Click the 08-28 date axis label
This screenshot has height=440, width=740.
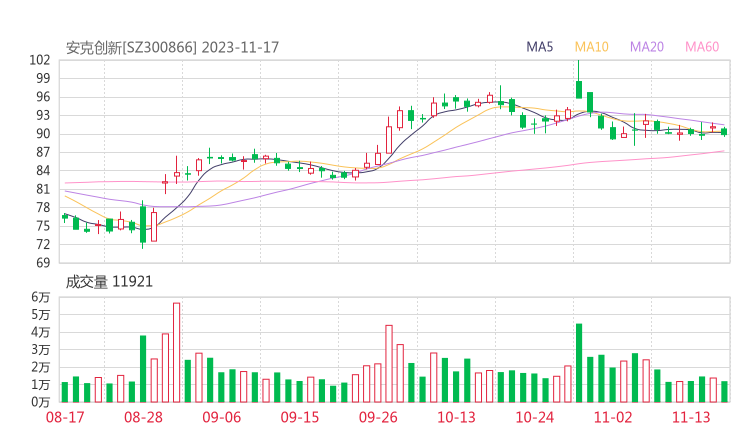click(143, 417)
